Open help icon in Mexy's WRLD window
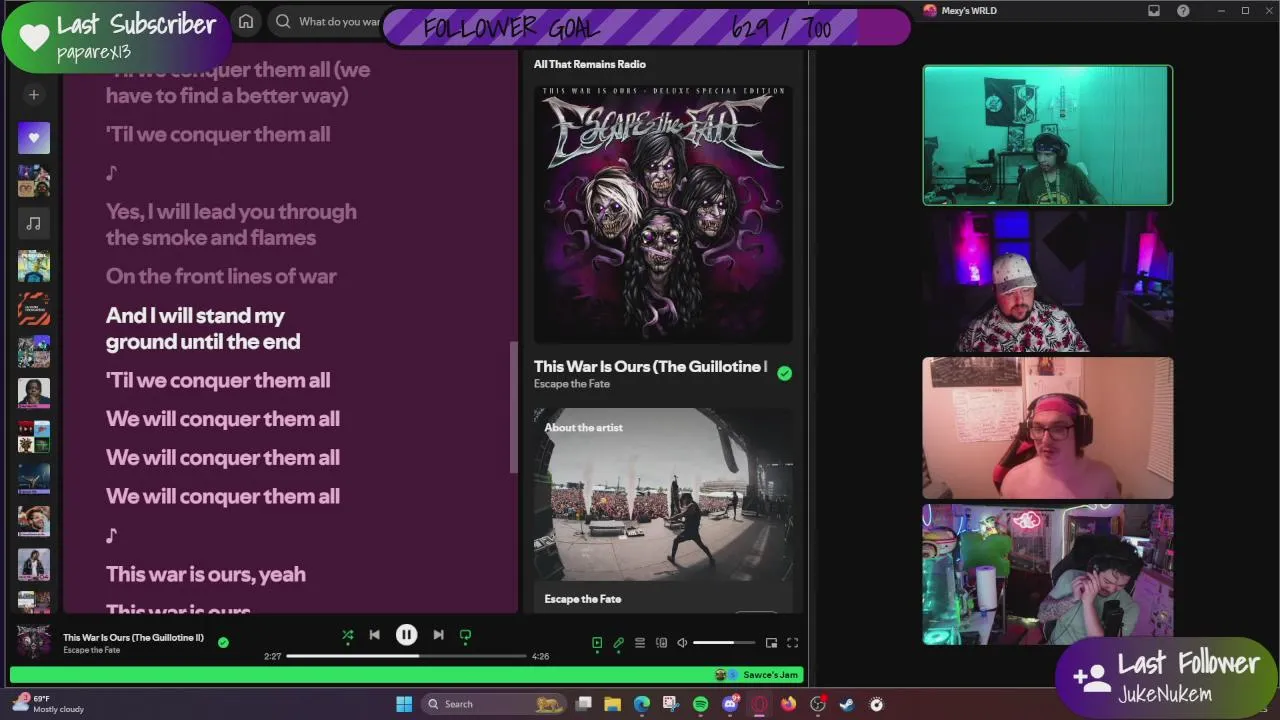Viewport: 1280px width, 720px height. point(1184,11)
